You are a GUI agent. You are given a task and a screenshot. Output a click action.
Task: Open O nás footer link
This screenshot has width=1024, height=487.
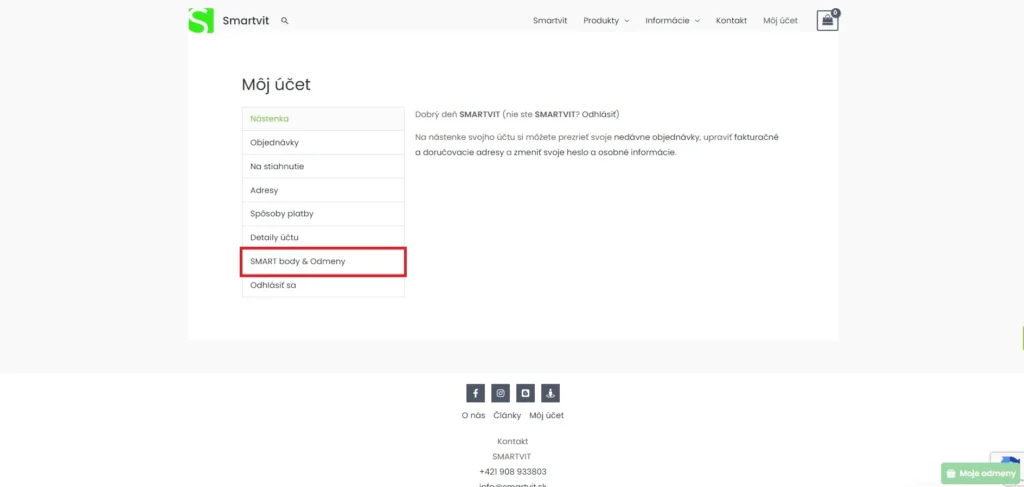[473, 415]
